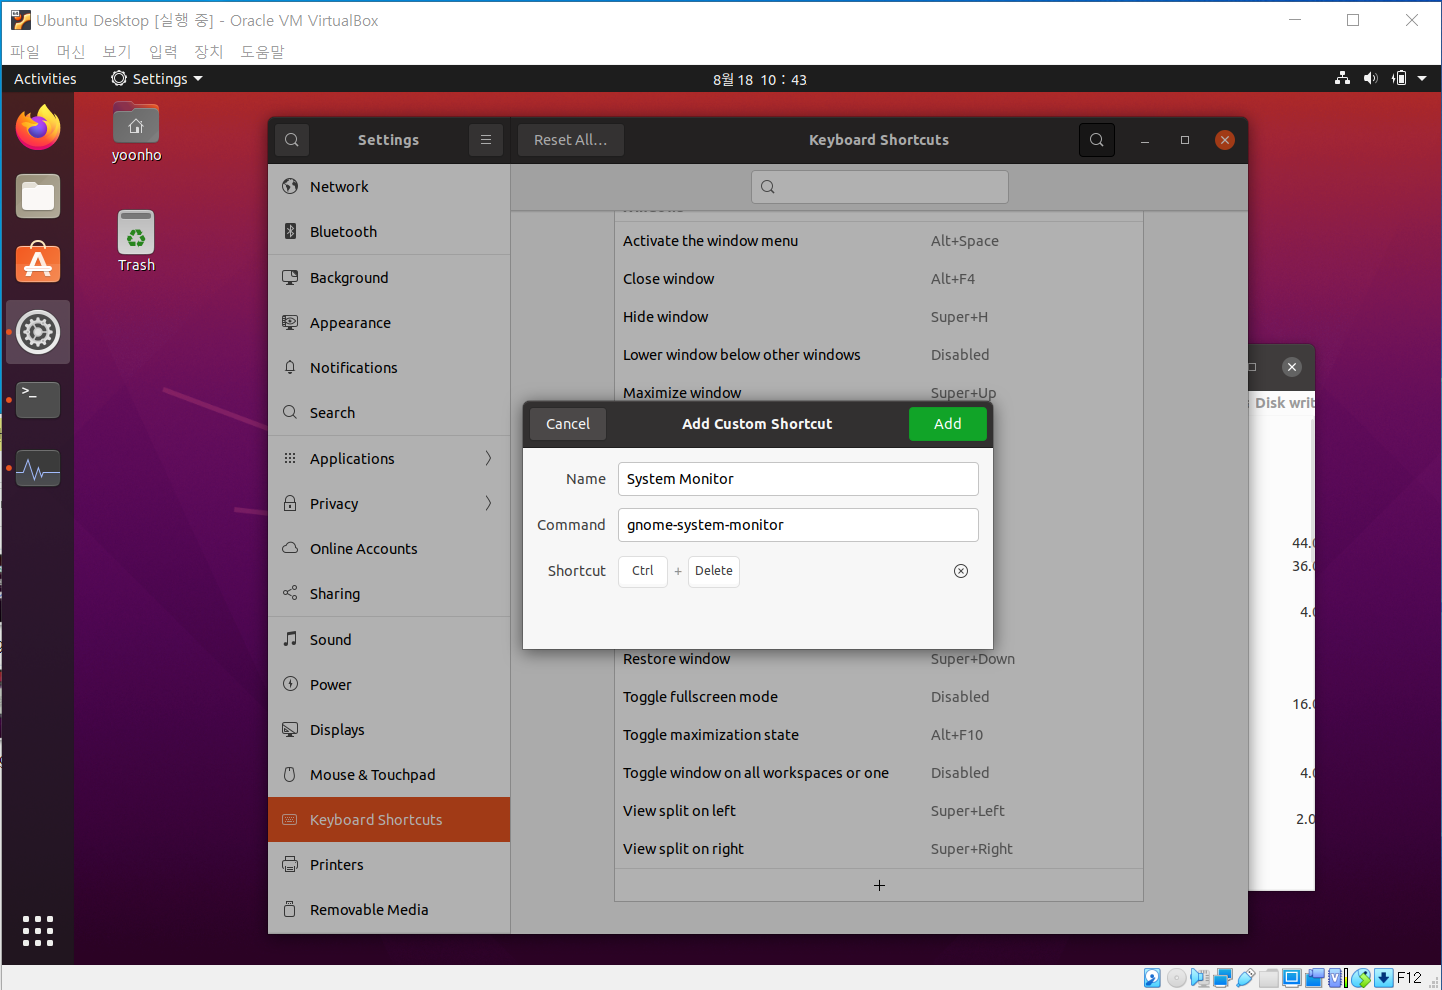Open the clock 8월 18 10:43

click(760, 79)
